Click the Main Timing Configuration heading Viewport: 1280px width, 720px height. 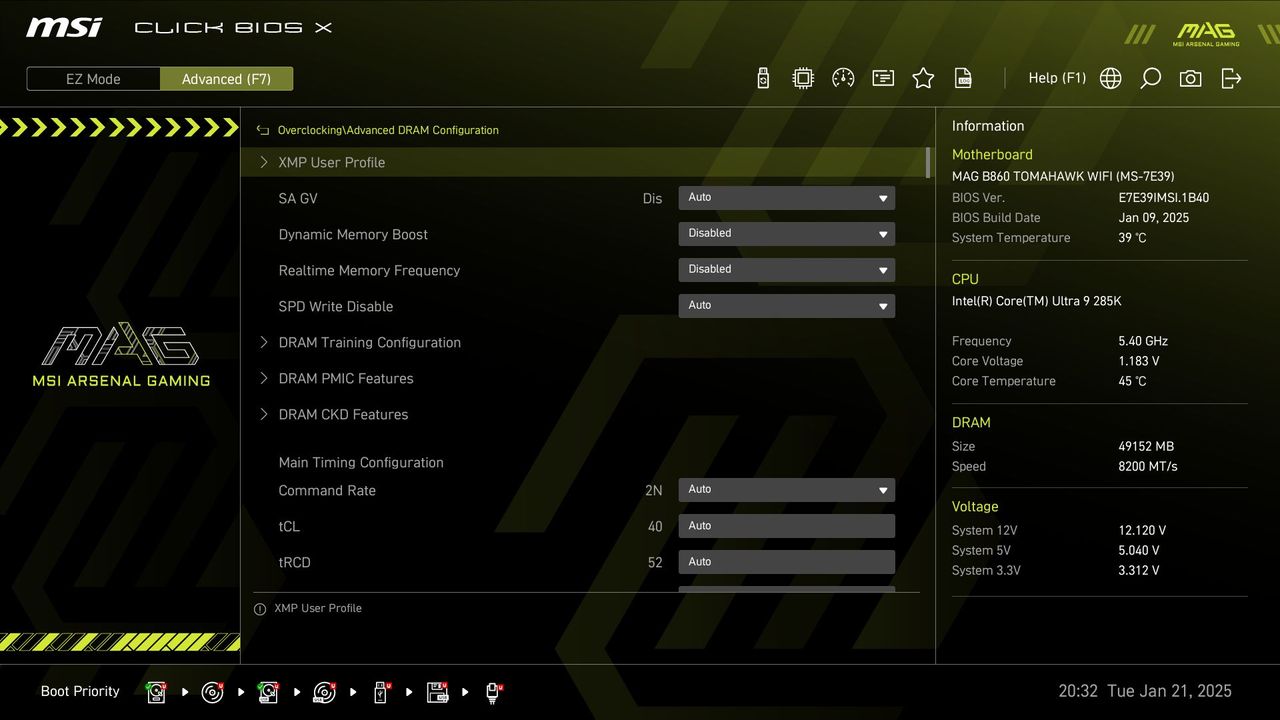[x=361, y=462]
